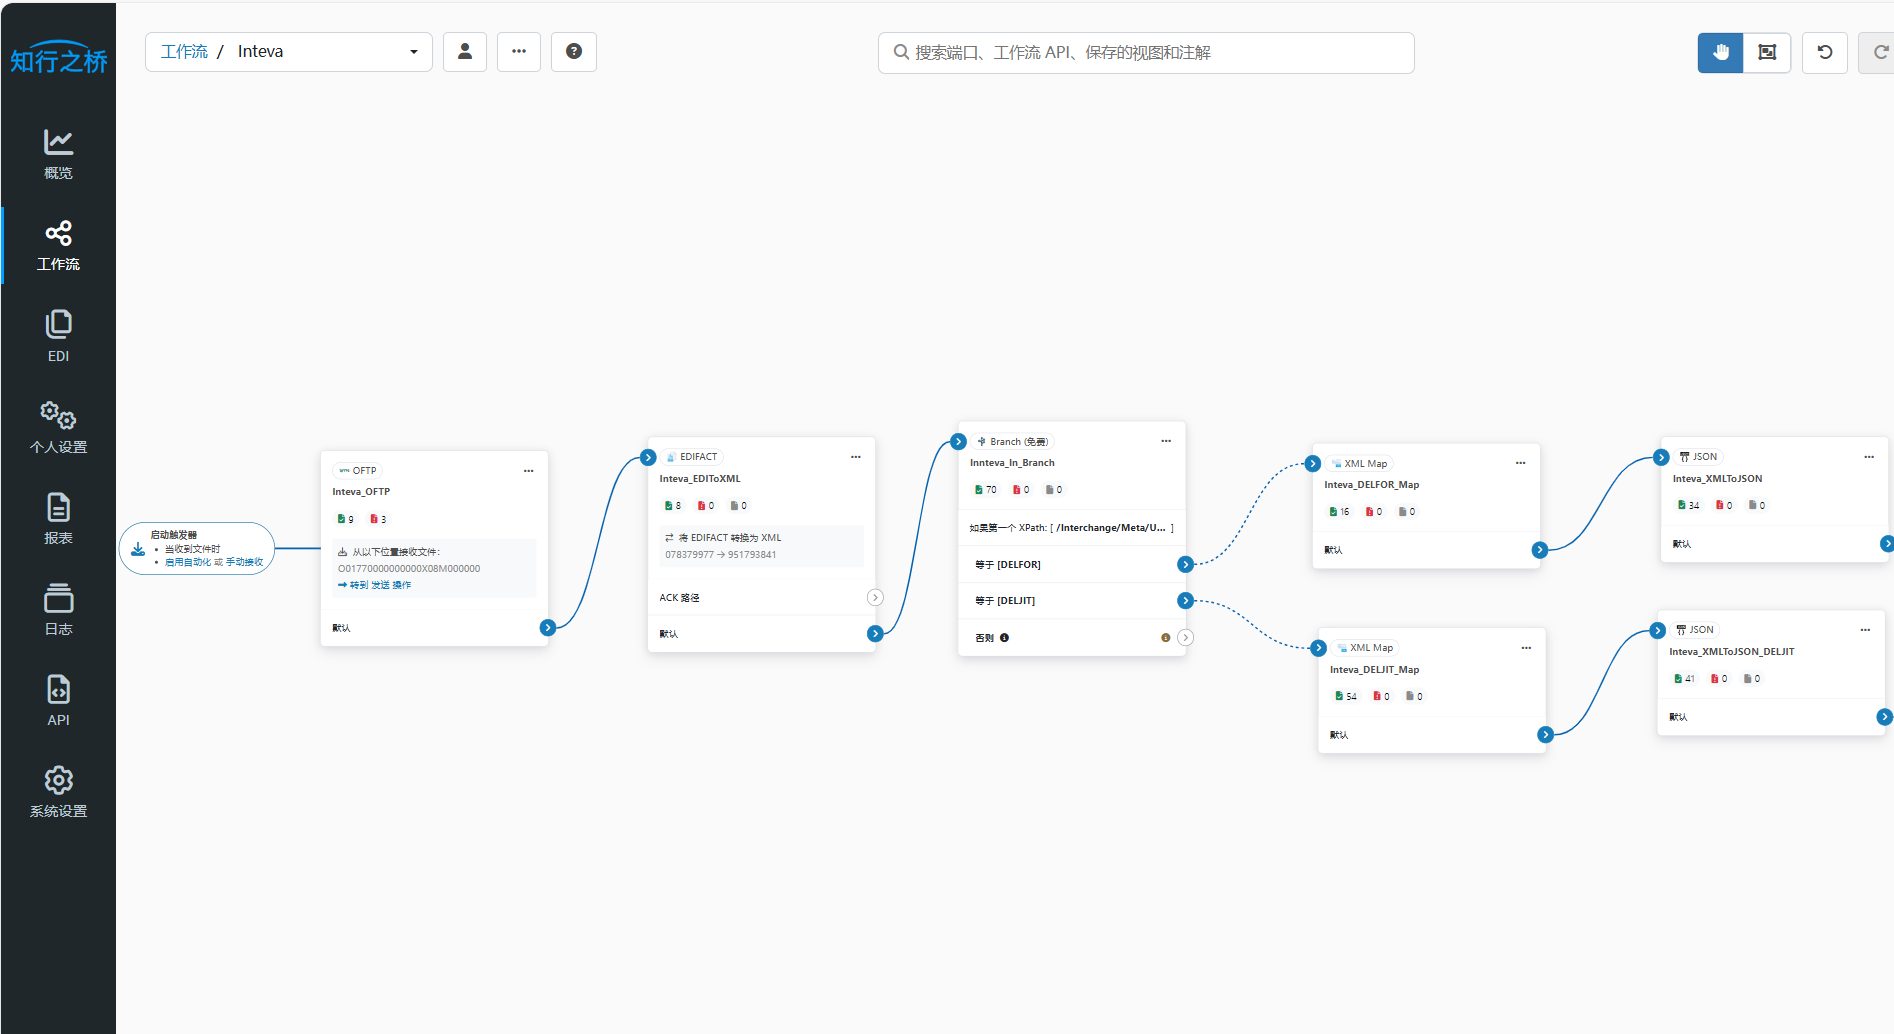This screenshot has width=1894, height=1034.
Task: Enable the hand pan mode
Action: coord(1720,53)
